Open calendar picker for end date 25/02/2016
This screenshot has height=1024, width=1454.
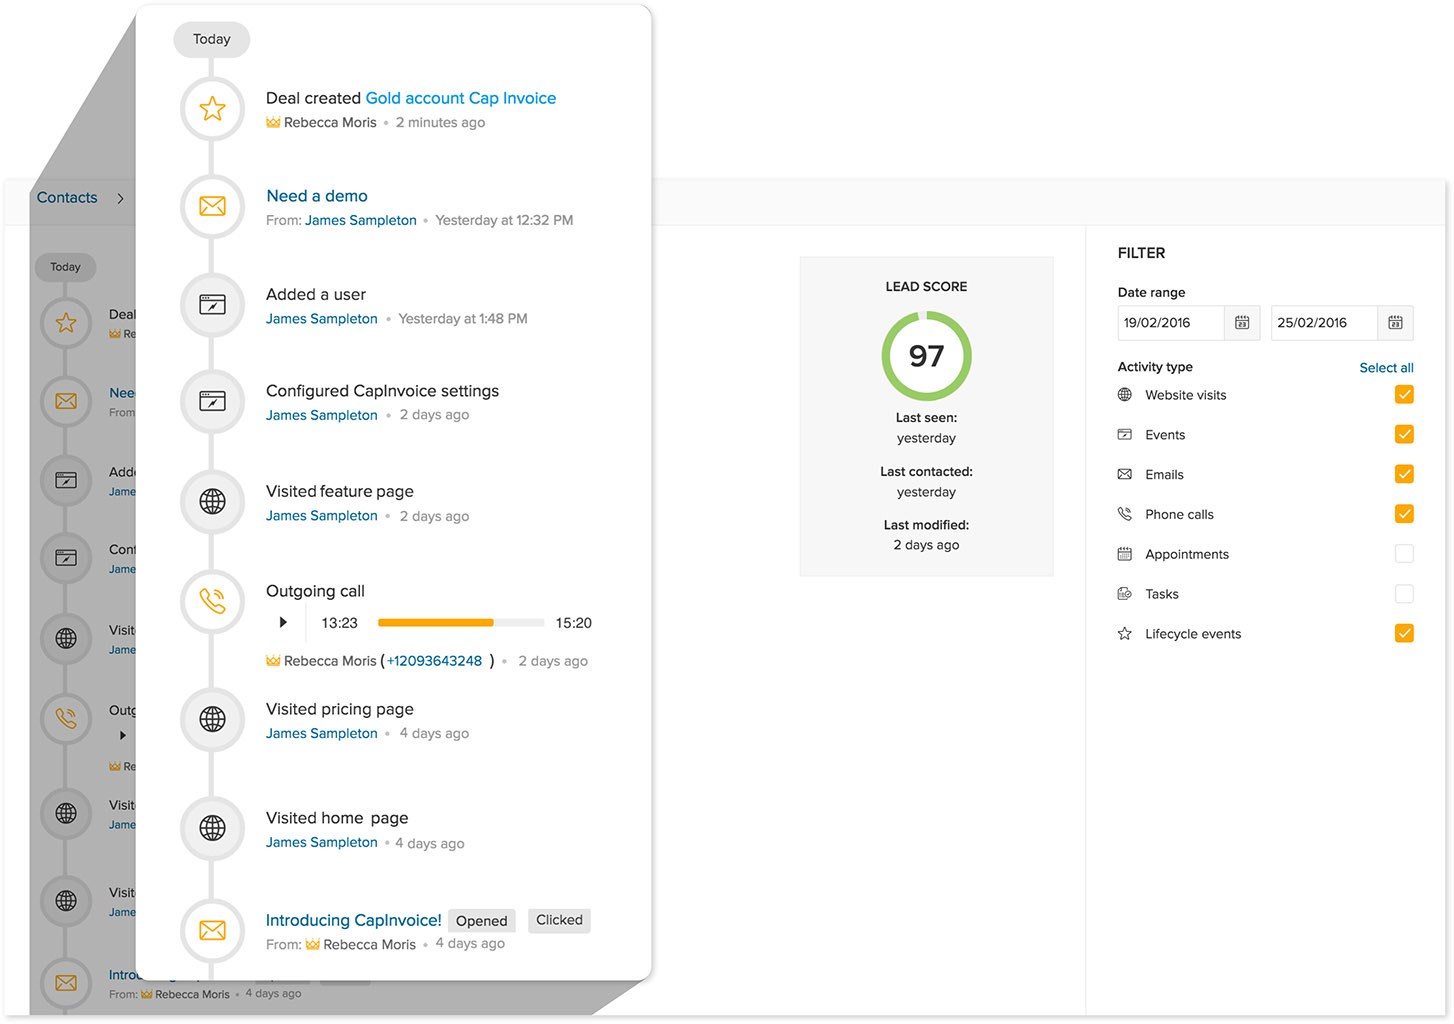[x=1396, y=323]
